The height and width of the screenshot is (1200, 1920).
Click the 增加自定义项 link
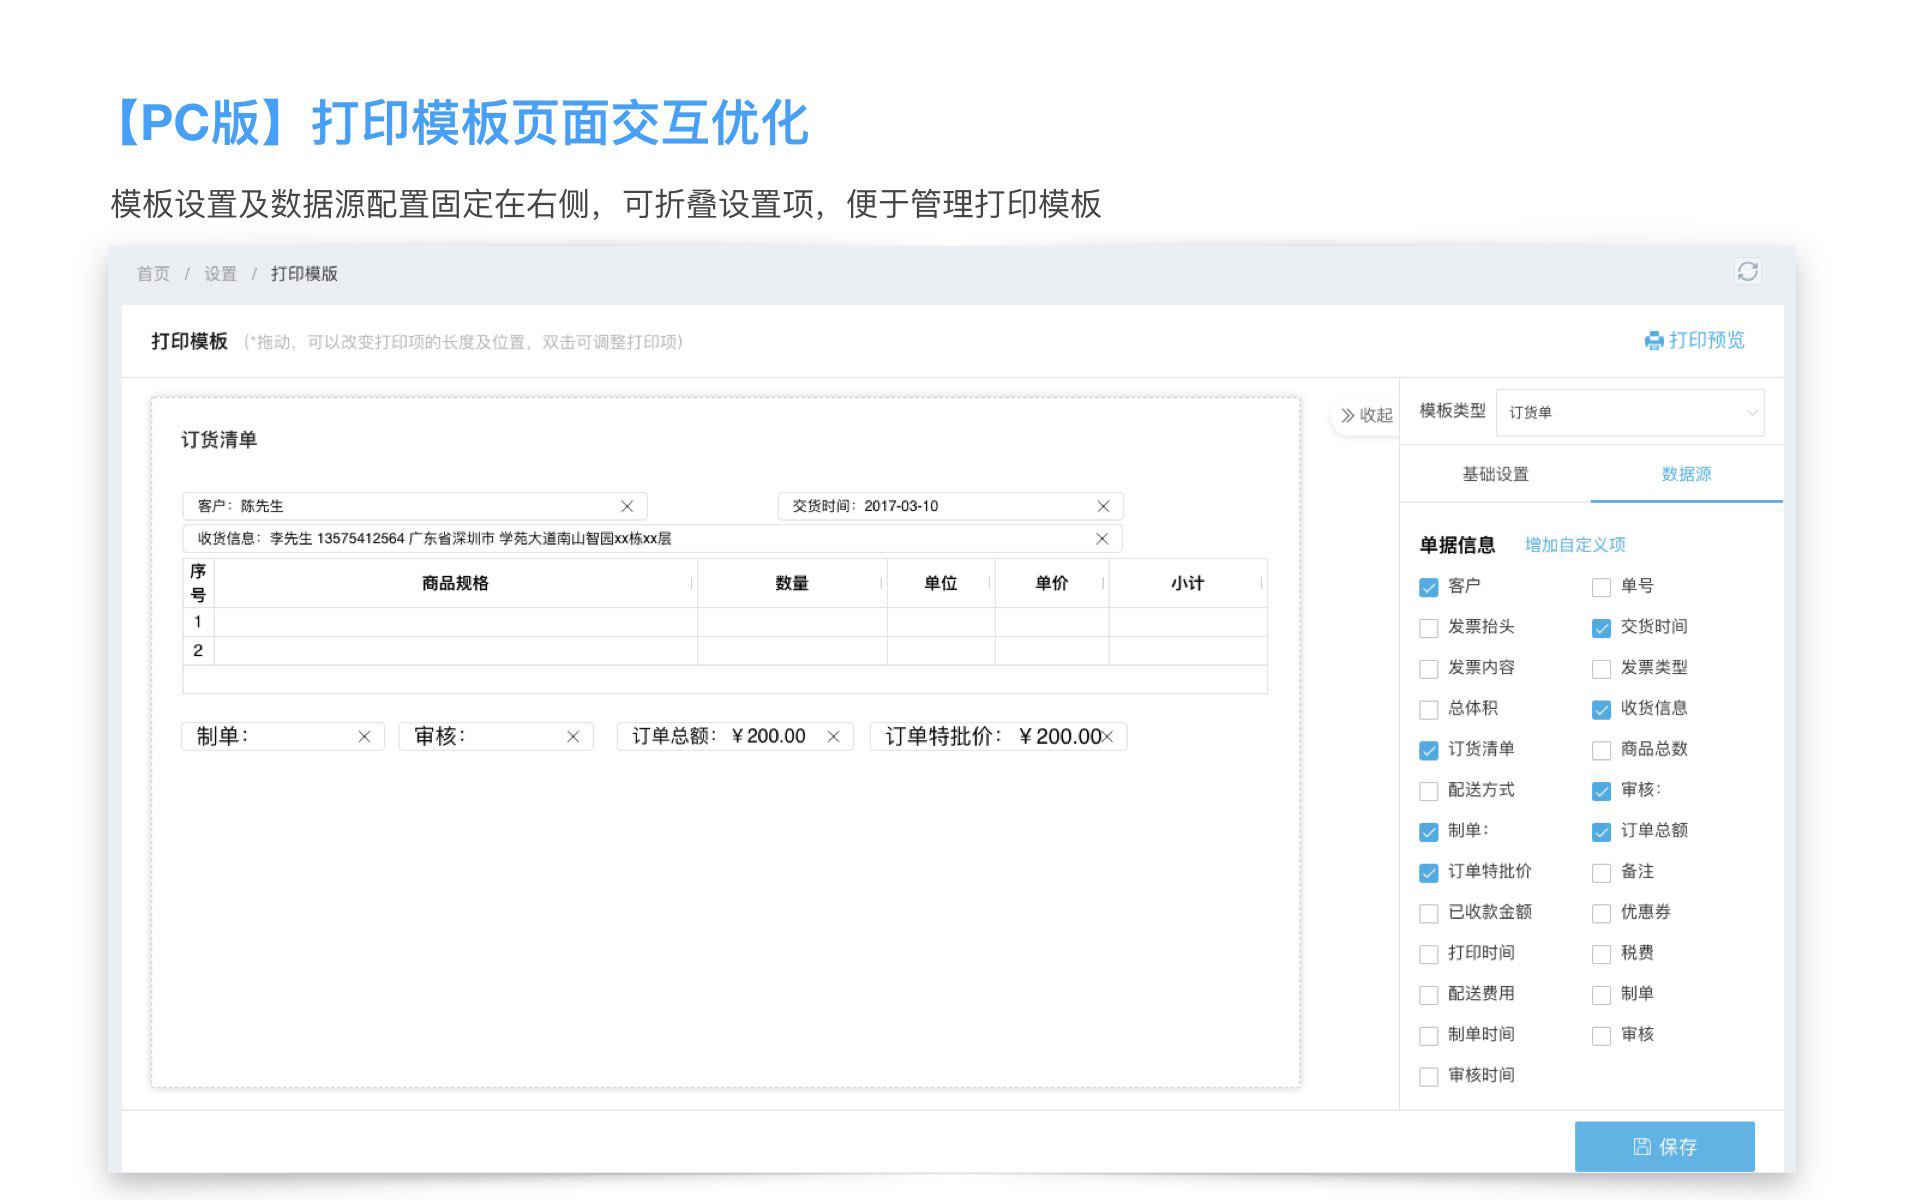tap(1575, 545)
